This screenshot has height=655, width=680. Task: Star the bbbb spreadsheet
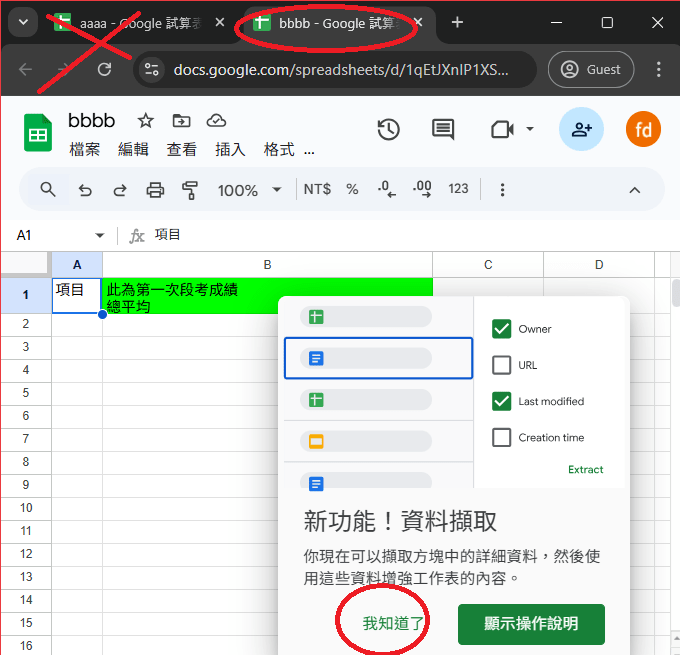click(146, 121)
